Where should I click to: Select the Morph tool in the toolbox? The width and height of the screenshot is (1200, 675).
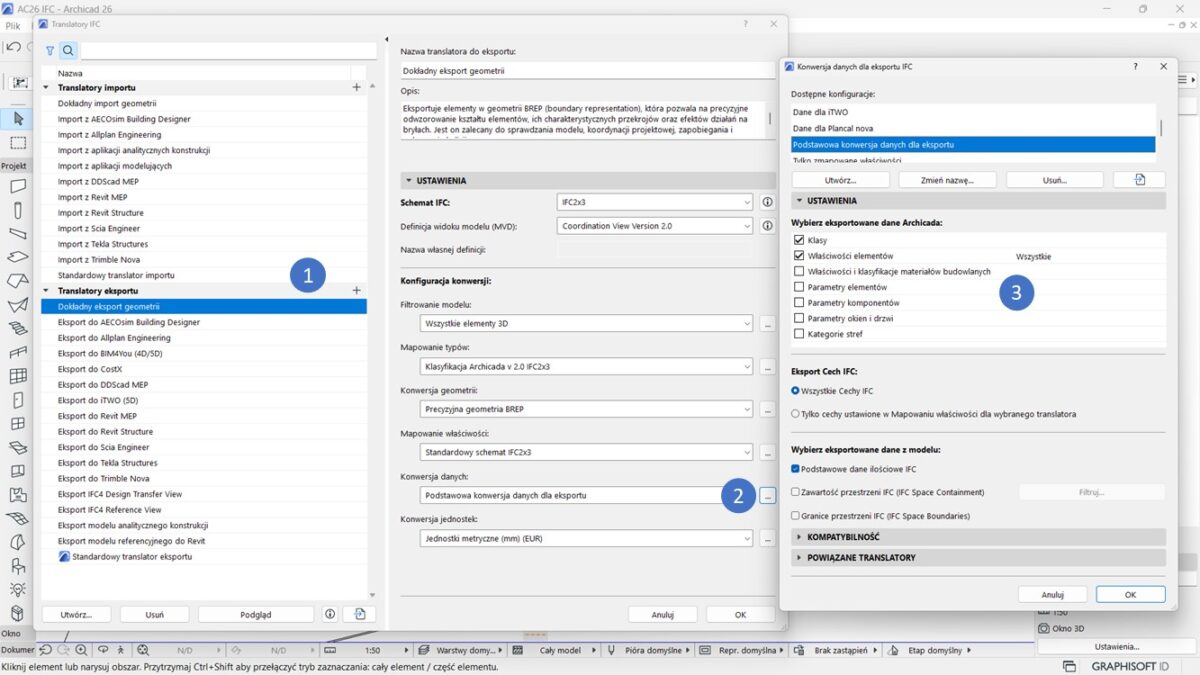pyautogui.click(x=18, y=542)
